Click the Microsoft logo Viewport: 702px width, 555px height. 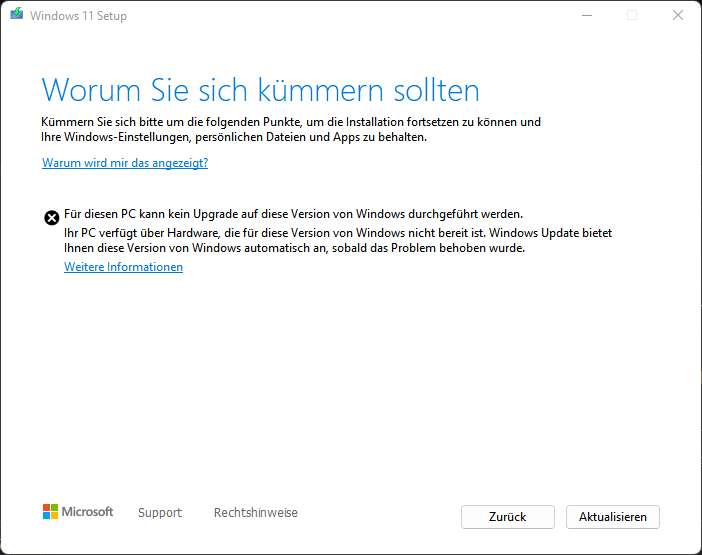[78, 512]
